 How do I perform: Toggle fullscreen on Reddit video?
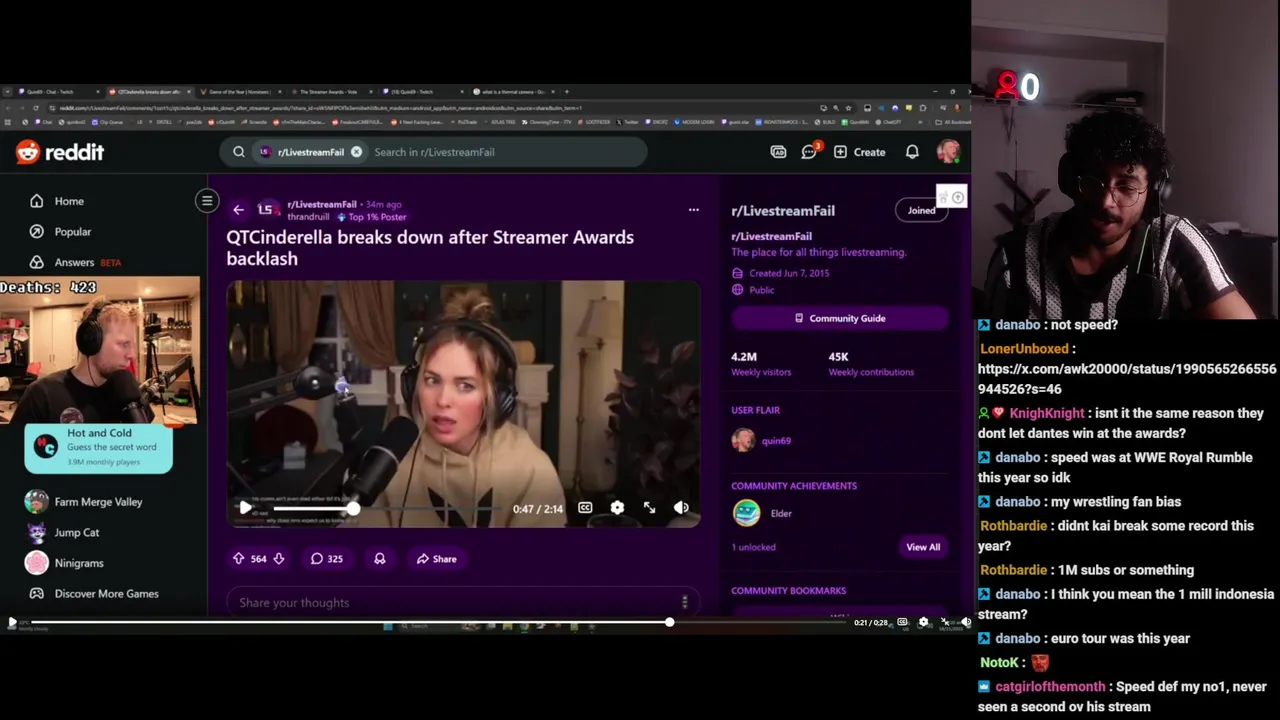(x=649, y=508)
